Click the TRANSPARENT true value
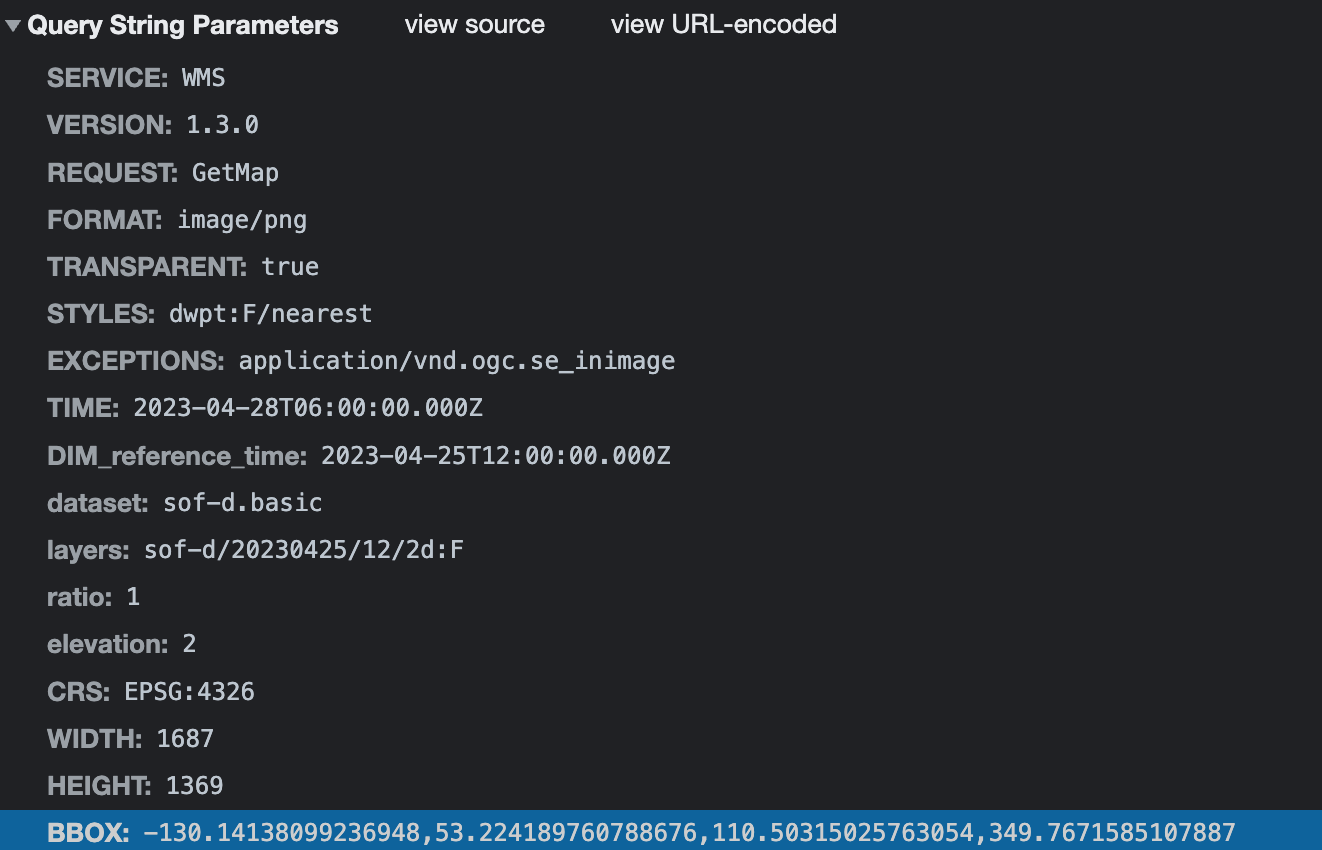The width and height of the screenshot is (1322, 850). click(290, 266)
